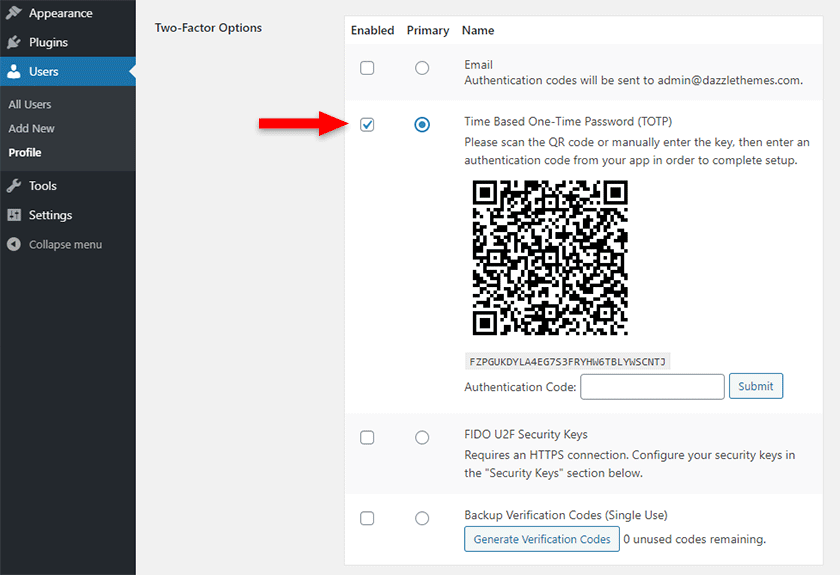Image resolution: width=840 pixels, height=575 pixels.
Task: Select TOTP primary radio button
Action: click(422, 125)
